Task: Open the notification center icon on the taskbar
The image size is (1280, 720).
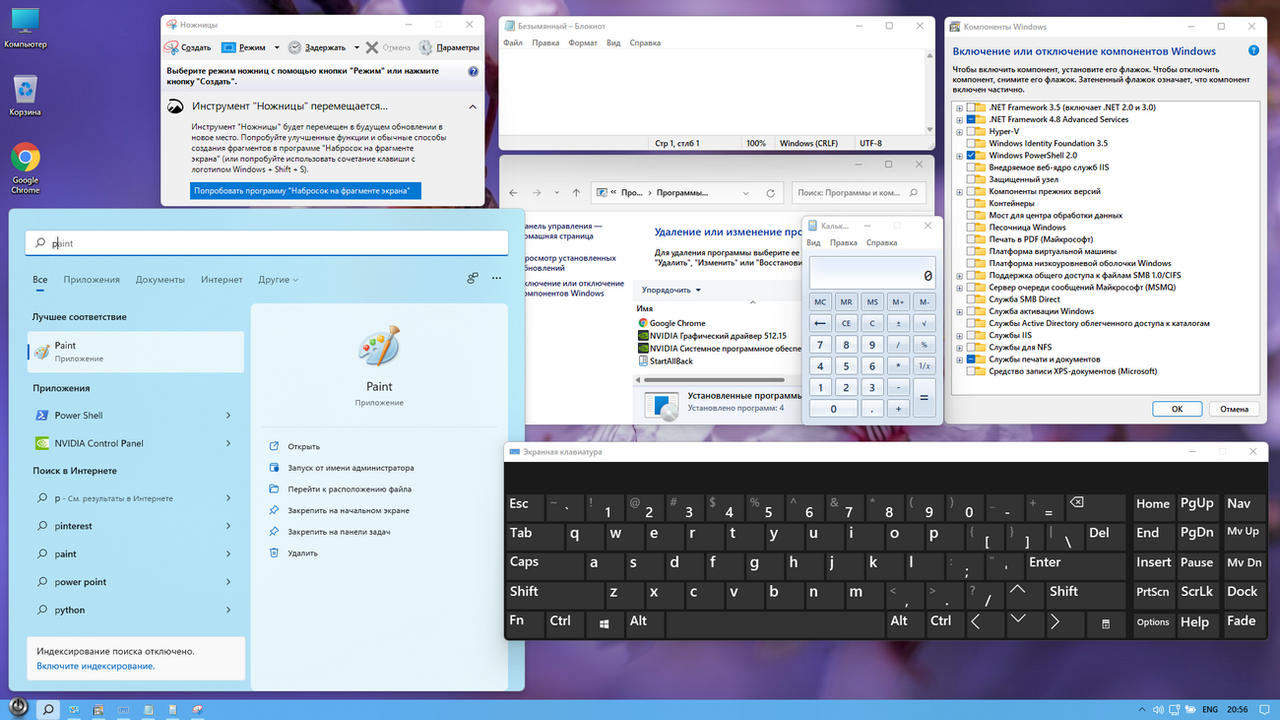Action: [1265, 709]
